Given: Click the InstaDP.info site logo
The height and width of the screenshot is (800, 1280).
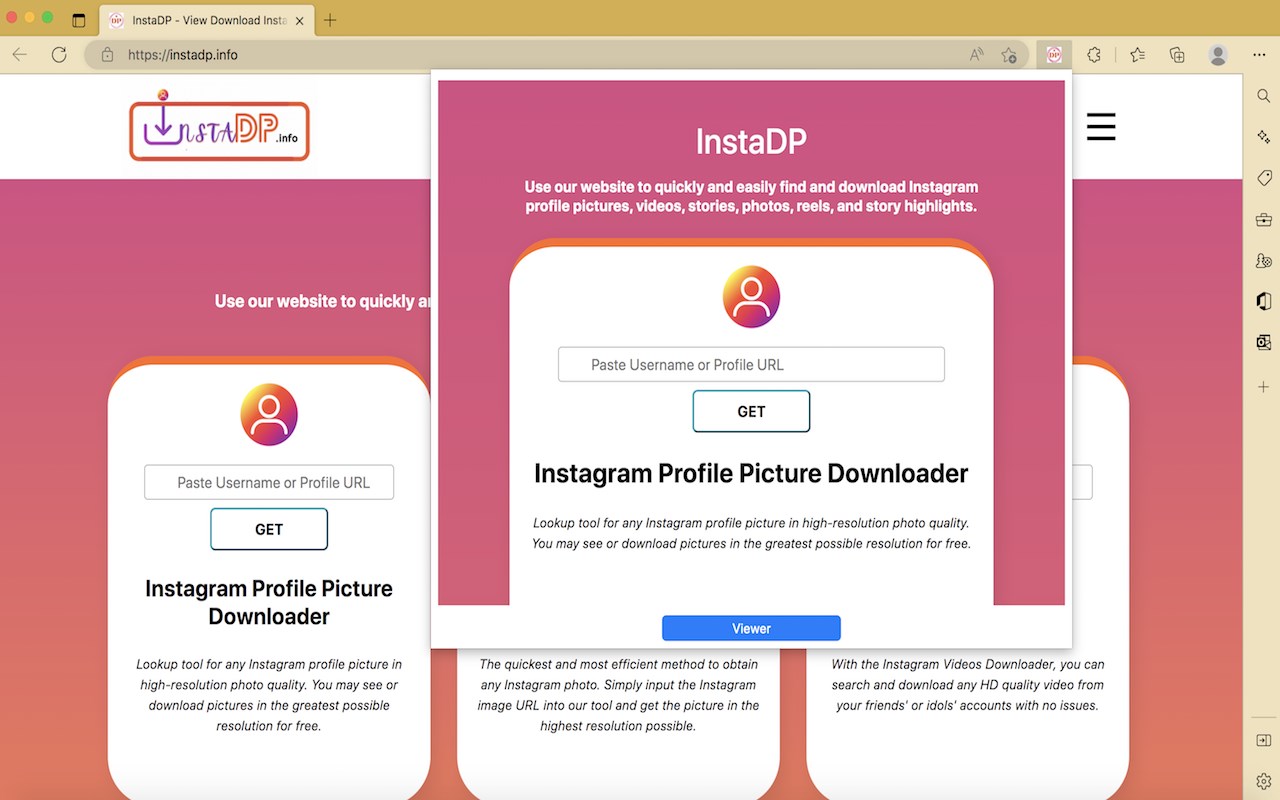Looking at the screenshot, I should click(219, 127).
